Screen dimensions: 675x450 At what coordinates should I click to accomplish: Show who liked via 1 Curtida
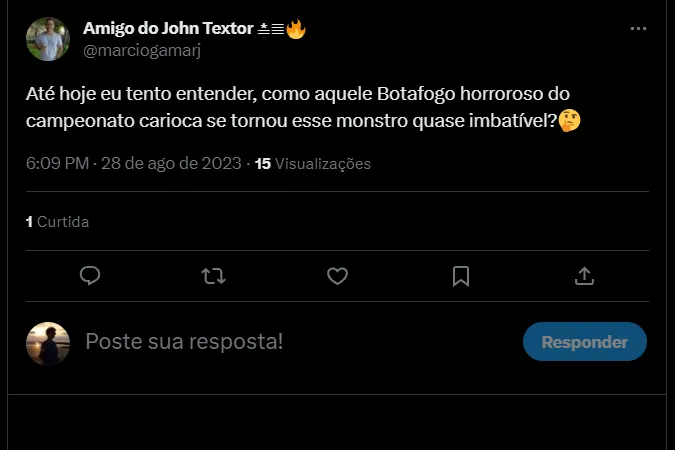coord(57,221)
